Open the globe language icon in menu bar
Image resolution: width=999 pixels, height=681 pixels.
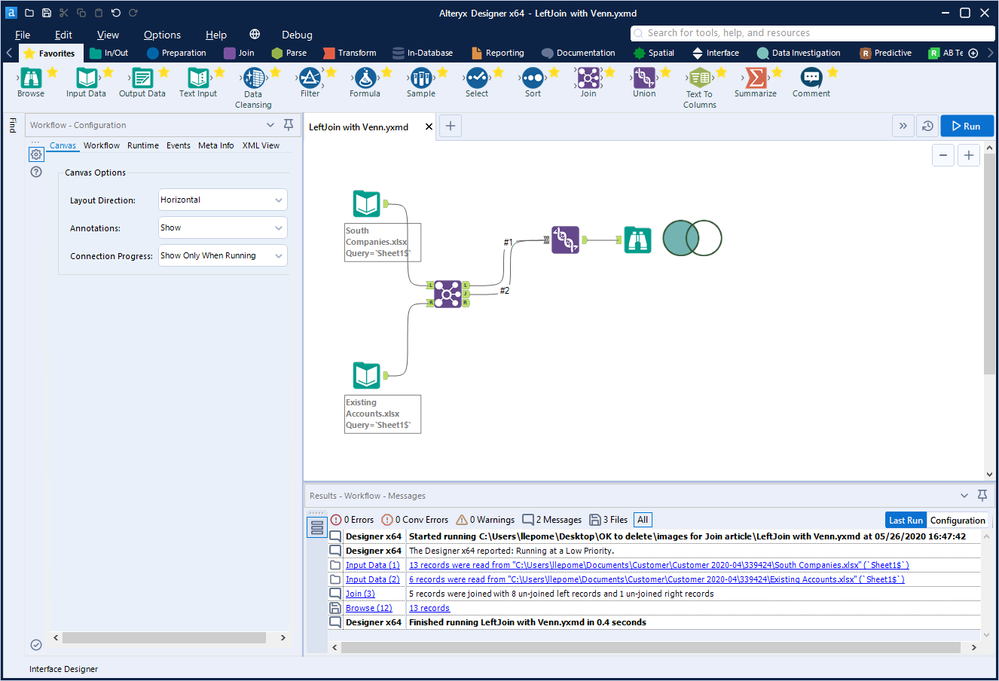[255, 34]
